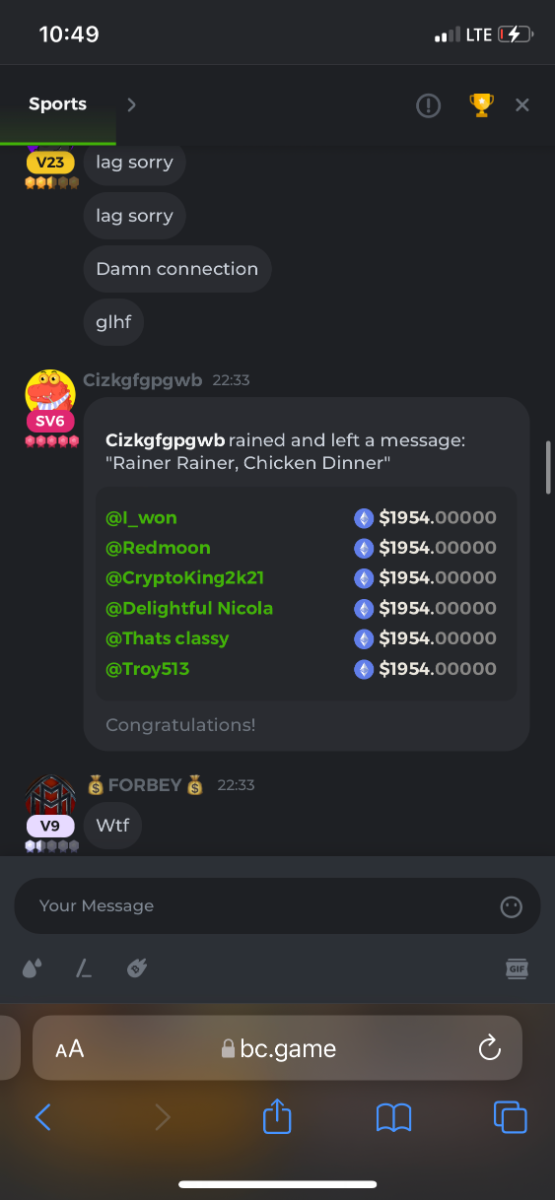View Cizkgfgpgwb's dinosaur avatar

point(50,390)
